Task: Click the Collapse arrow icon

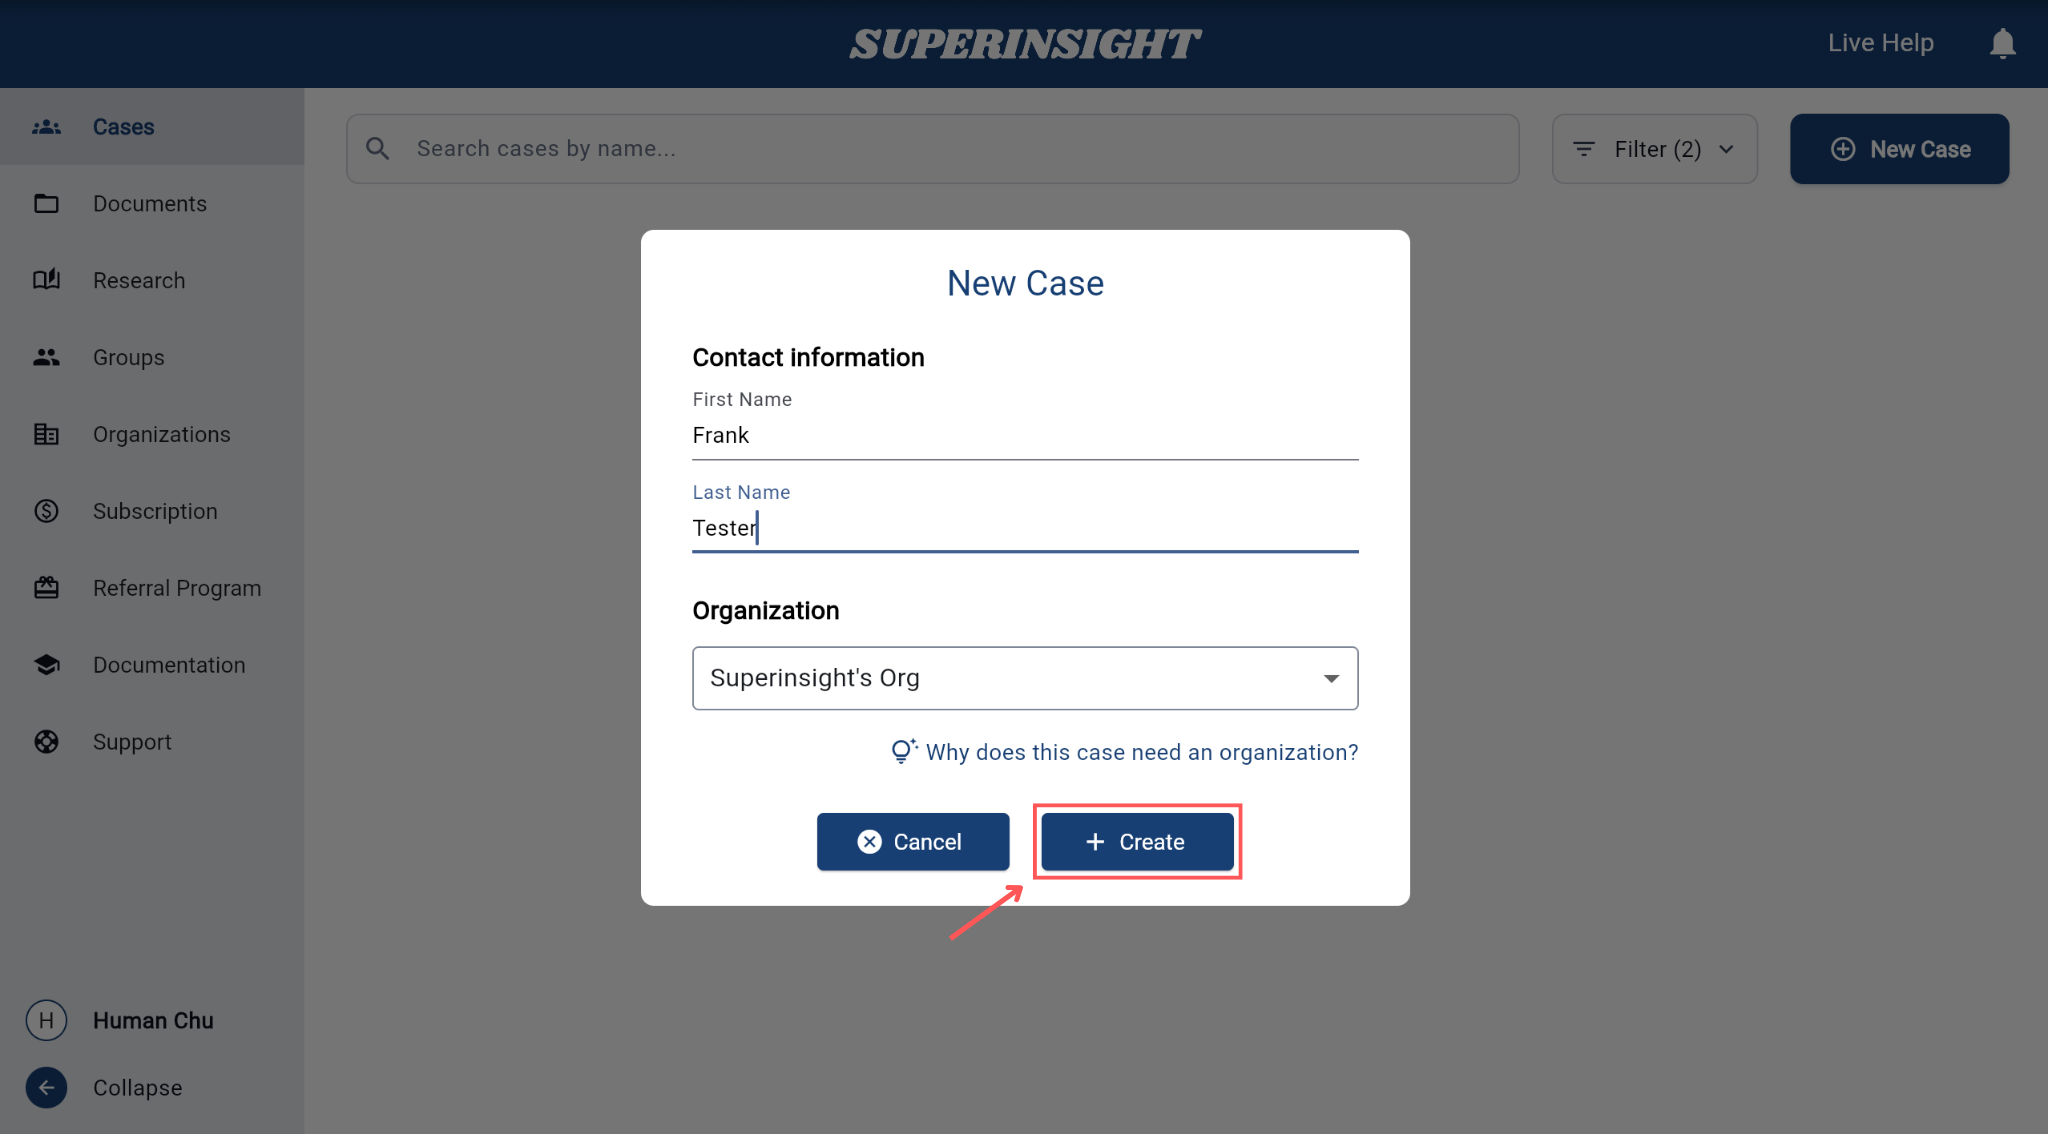Action: pyautogui.click(x=46, y=1088)
